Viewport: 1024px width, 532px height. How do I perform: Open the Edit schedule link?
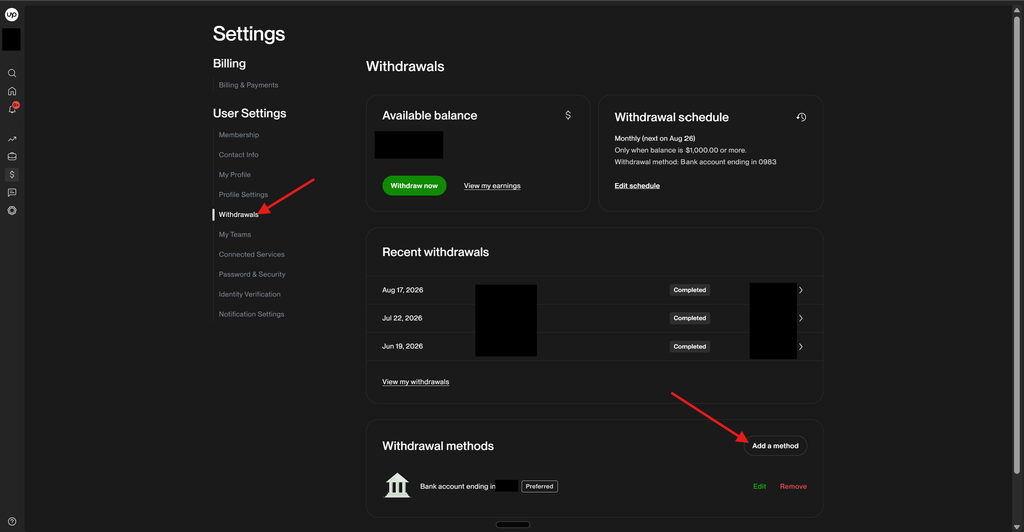[x=637, y=186]
